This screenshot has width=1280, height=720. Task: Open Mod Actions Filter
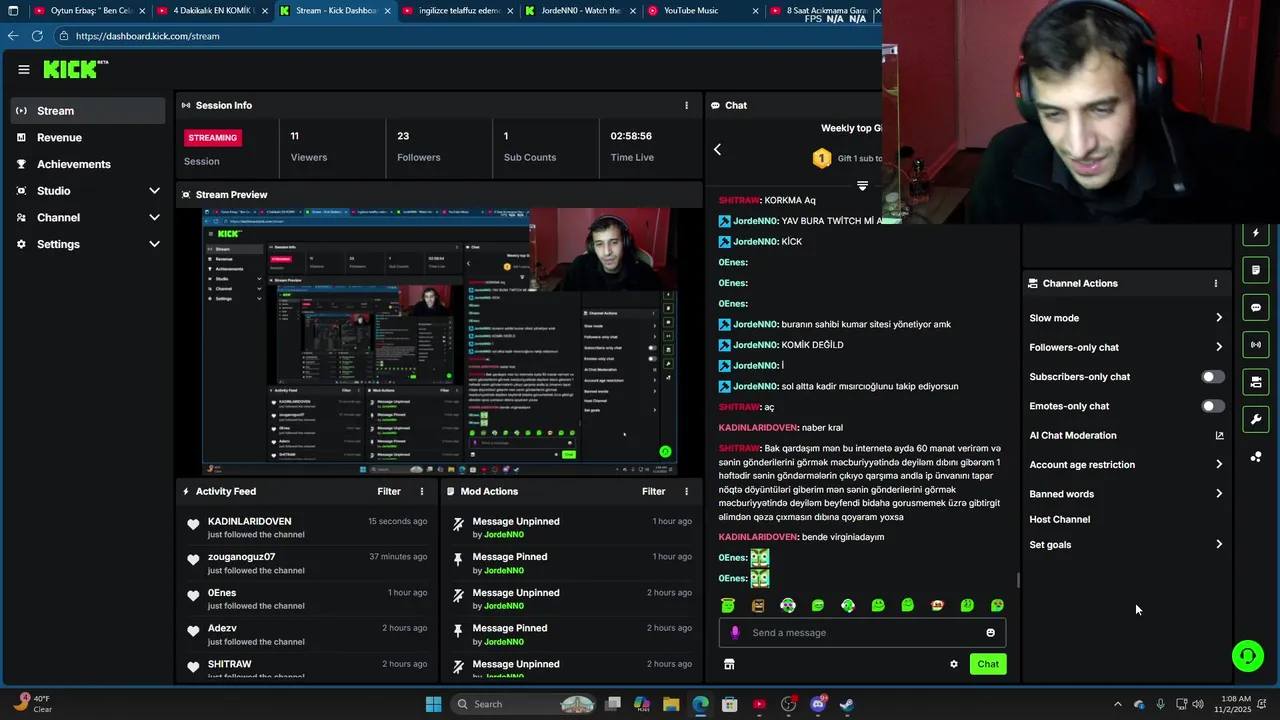653,491
